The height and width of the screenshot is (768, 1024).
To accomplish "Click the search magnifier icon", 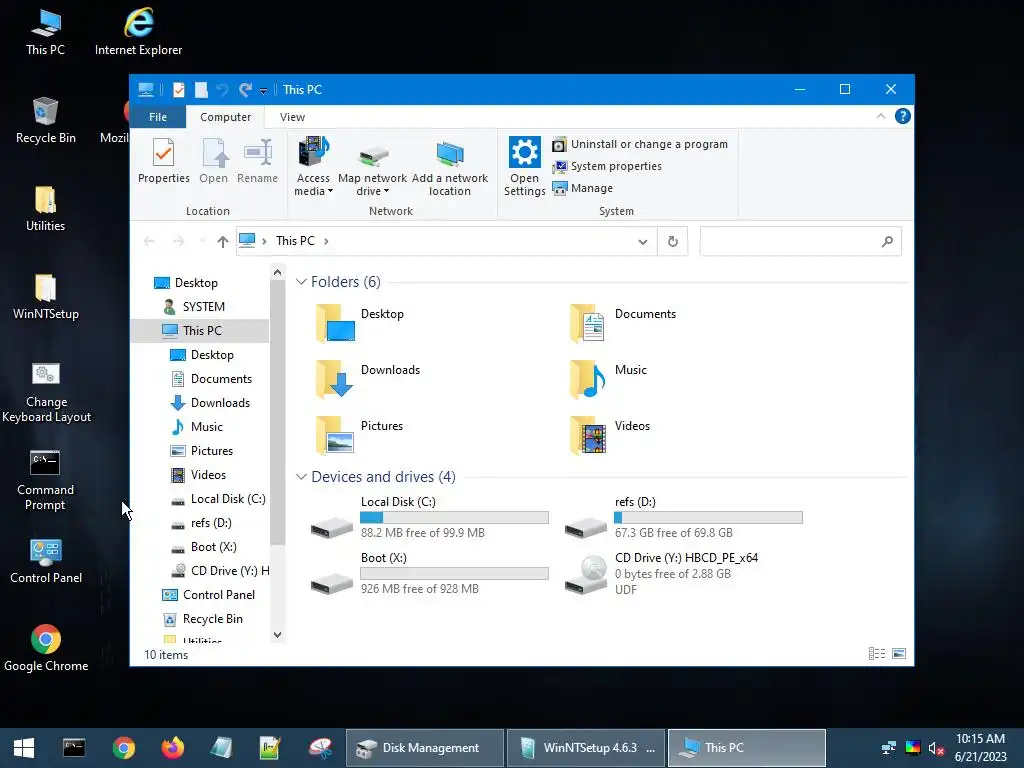I will [x=887, y=242].
